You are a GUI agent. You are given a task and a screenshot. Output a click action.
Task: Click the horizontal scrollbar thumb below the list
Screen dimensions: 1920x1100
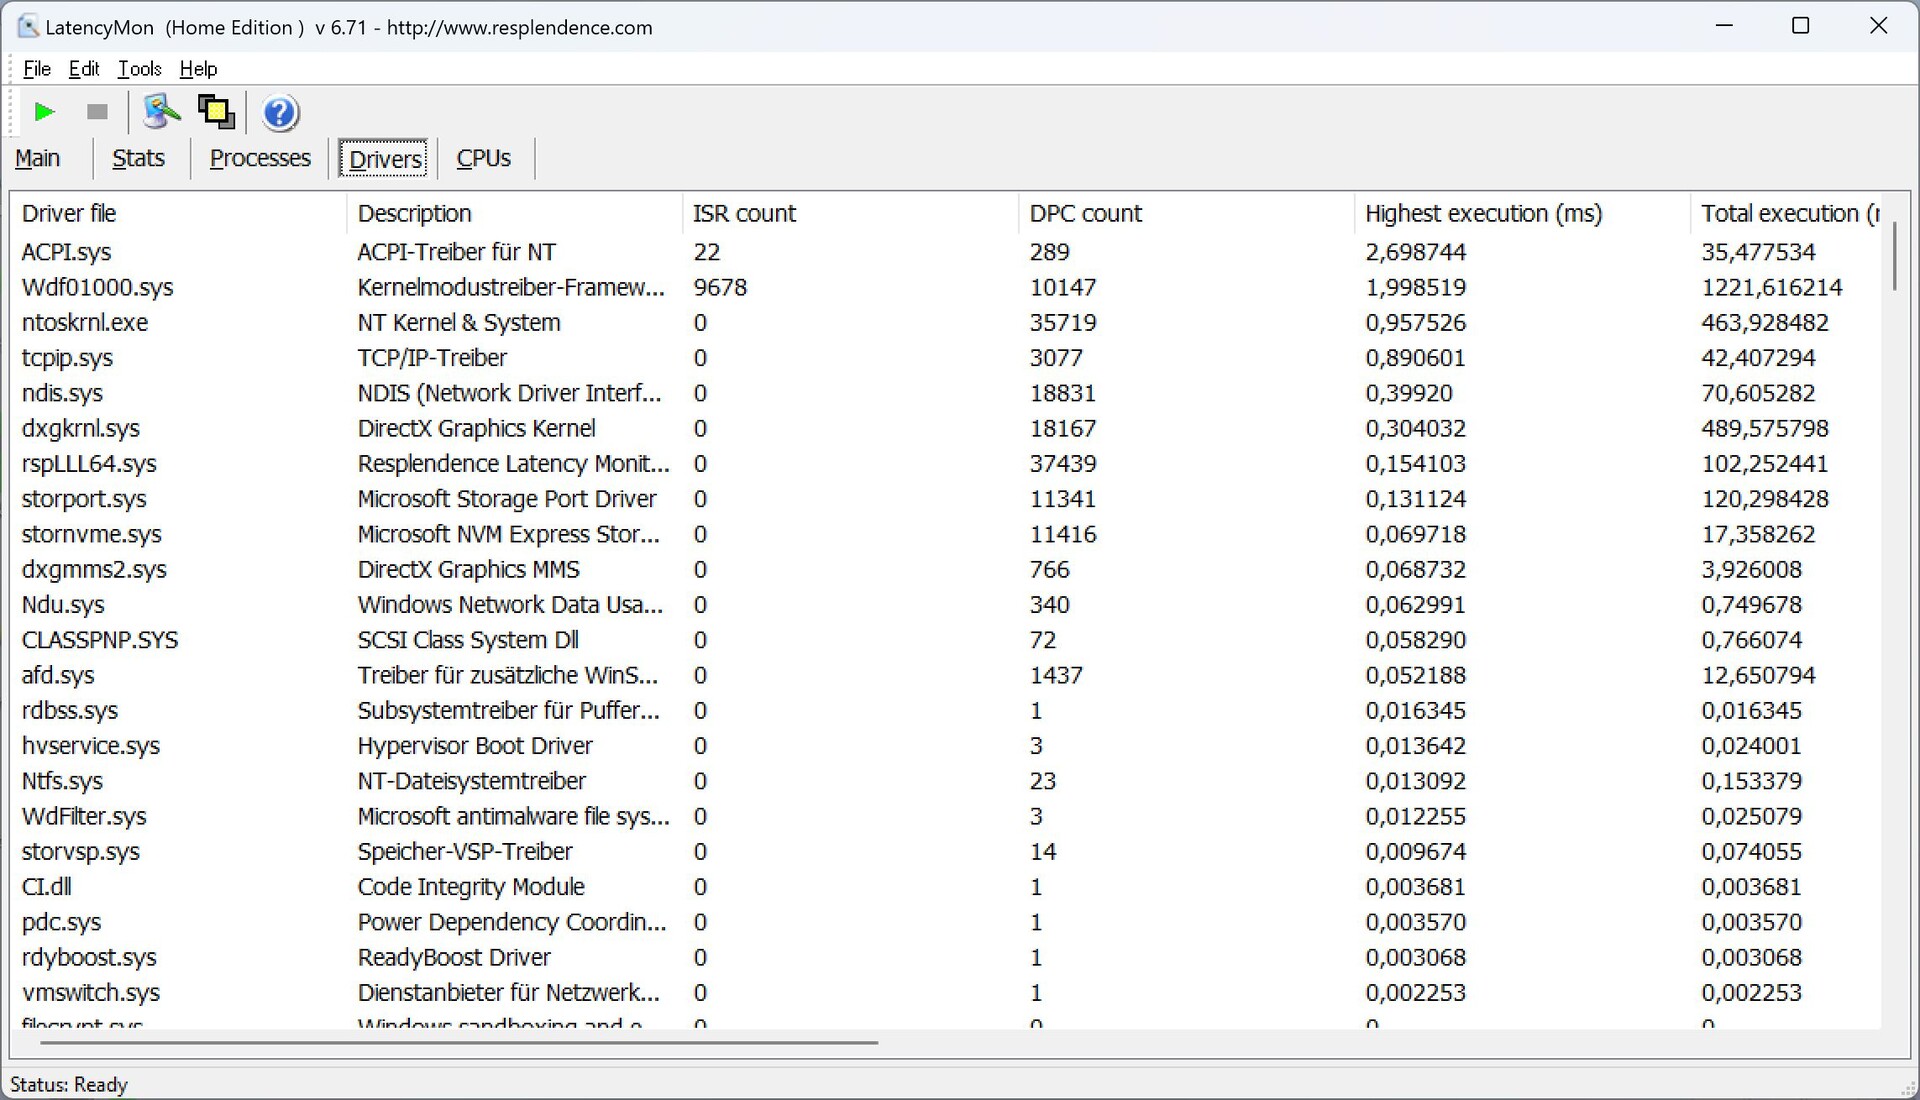coord(459,1043)
